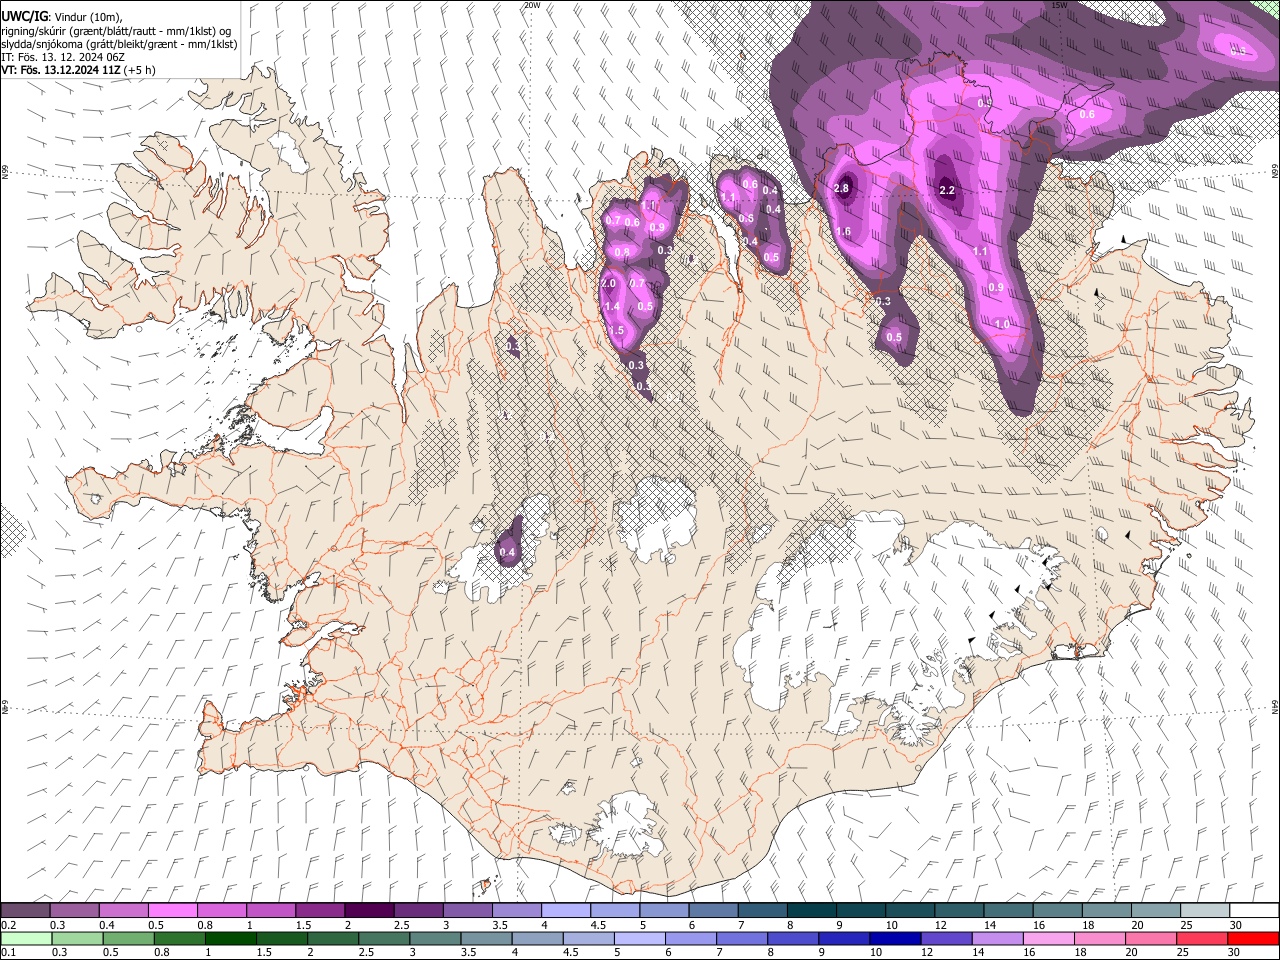This screenshot has width=1280, height=960.
Task: Click the snow scale swatch between 0.2 and 0.3
Action: point(25,910)
